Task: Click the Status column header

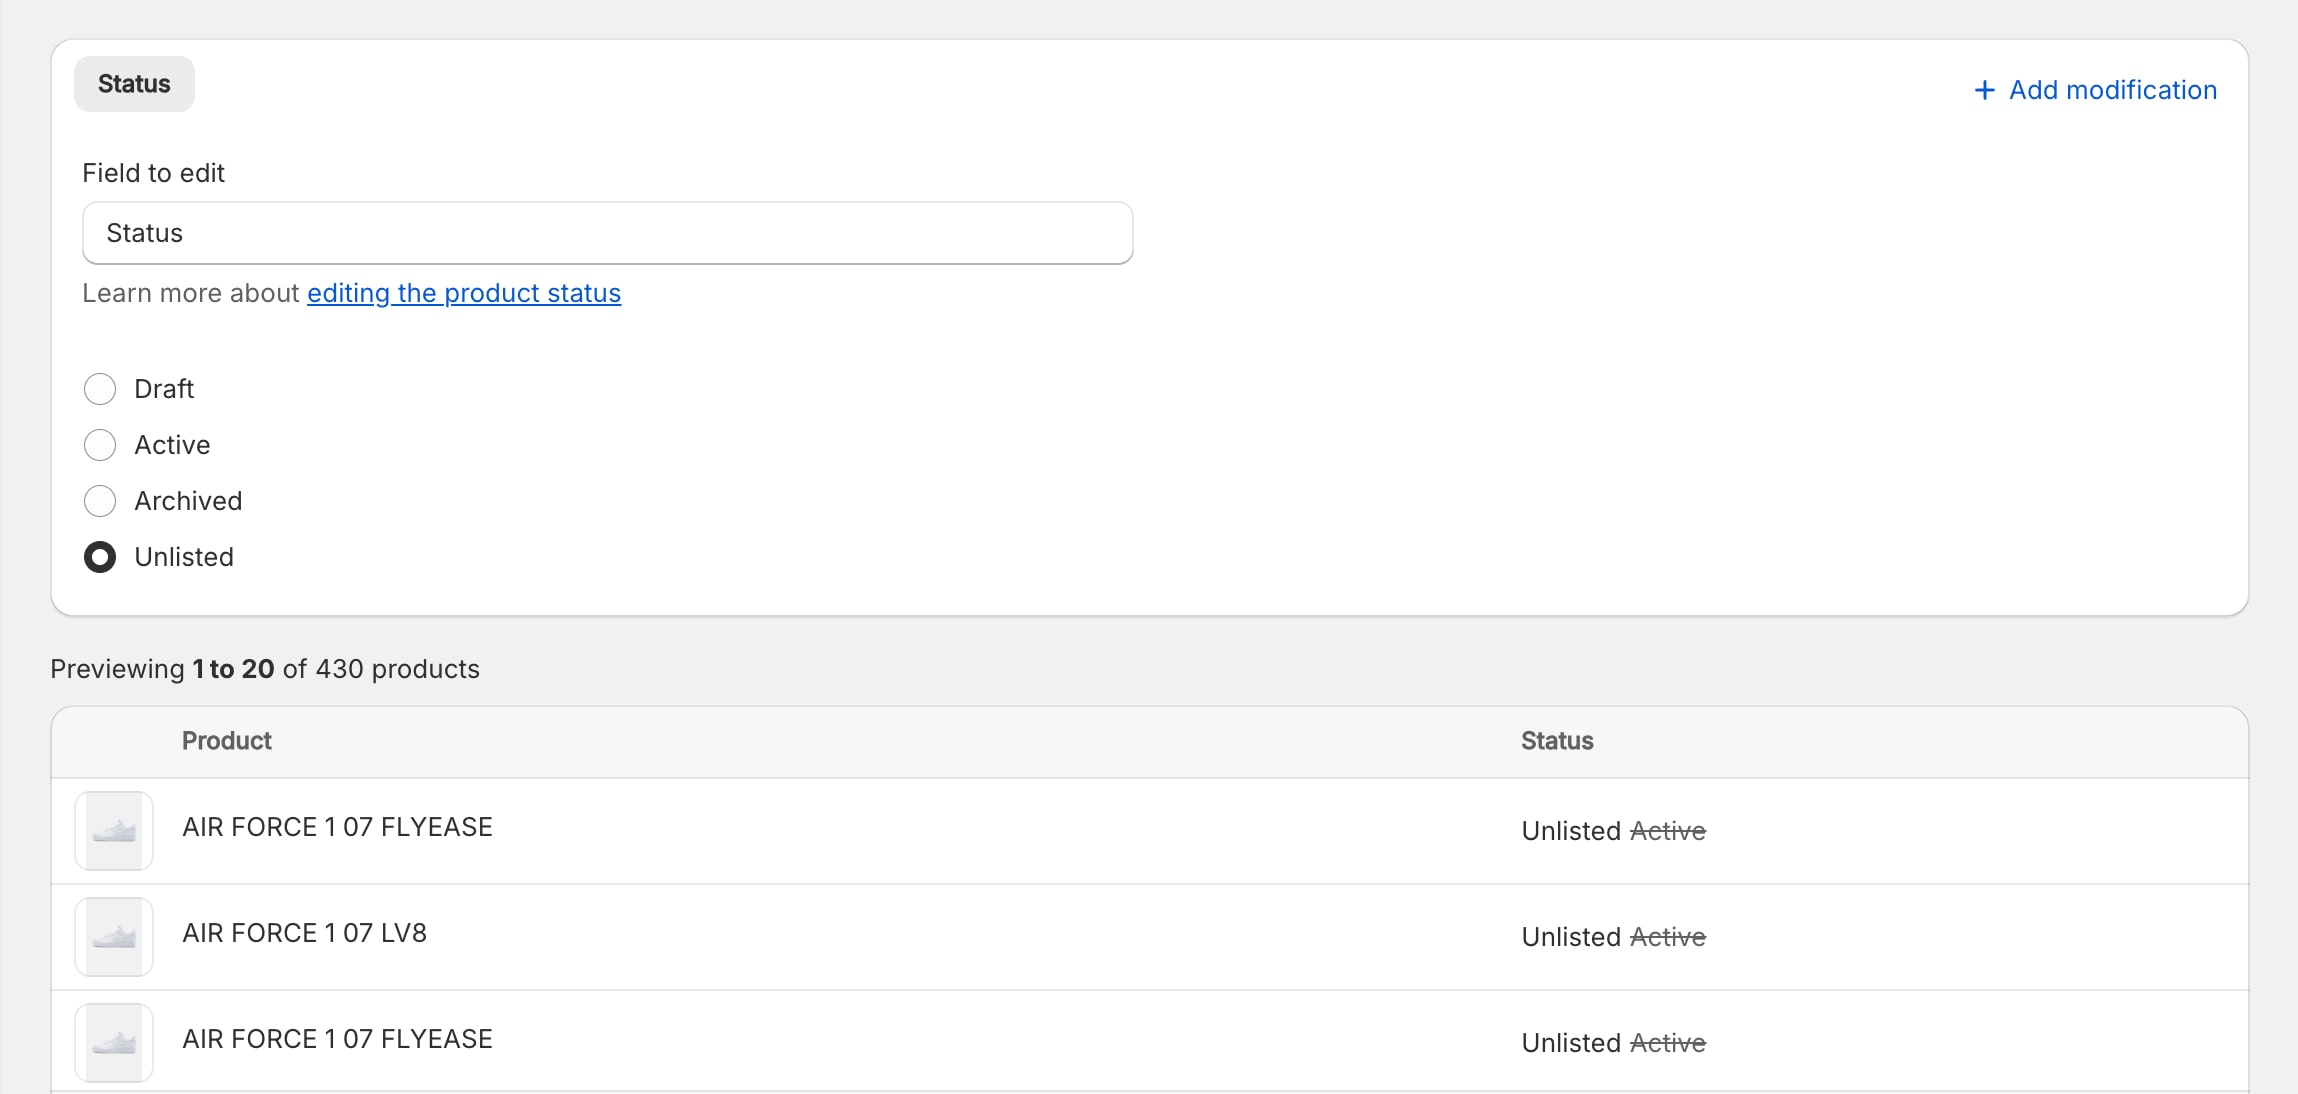Action: coord(1556,741)
